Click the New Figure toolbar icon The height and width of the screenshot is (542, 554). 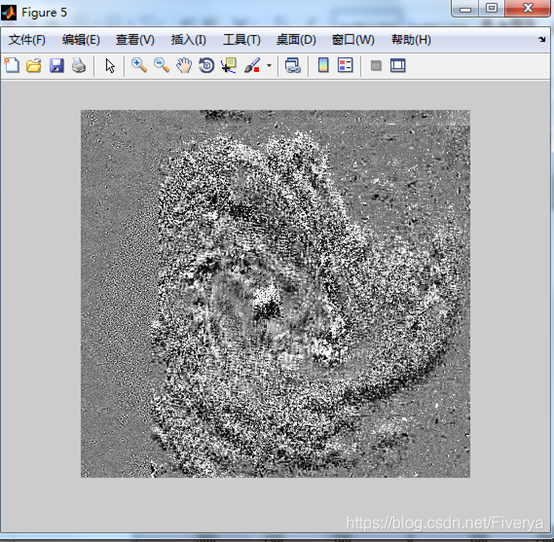(x=12, y=66)
